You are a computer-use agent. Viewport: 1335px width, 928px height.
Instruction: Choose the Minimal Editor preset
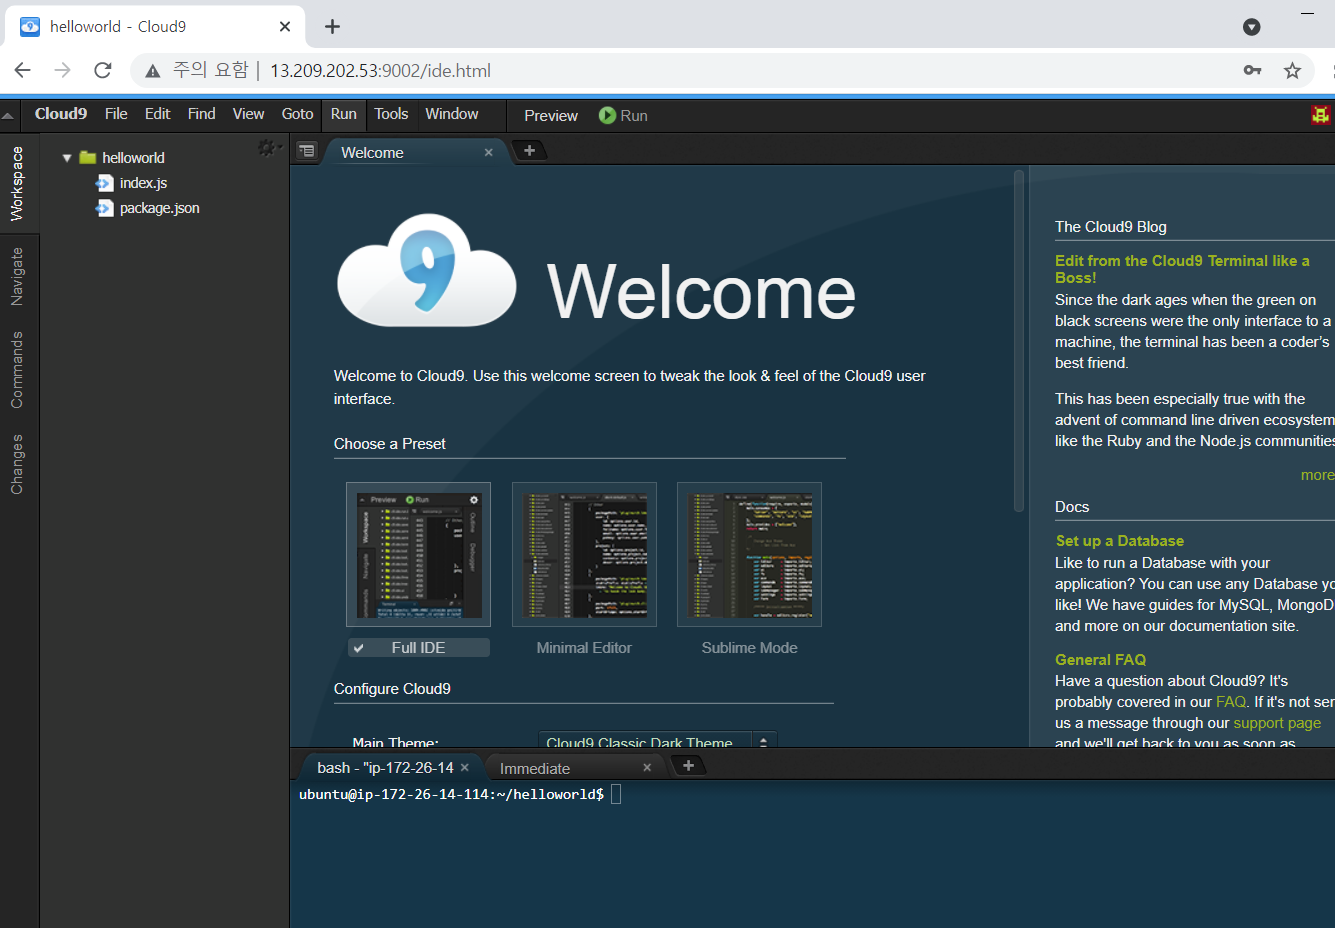(584, 648)
